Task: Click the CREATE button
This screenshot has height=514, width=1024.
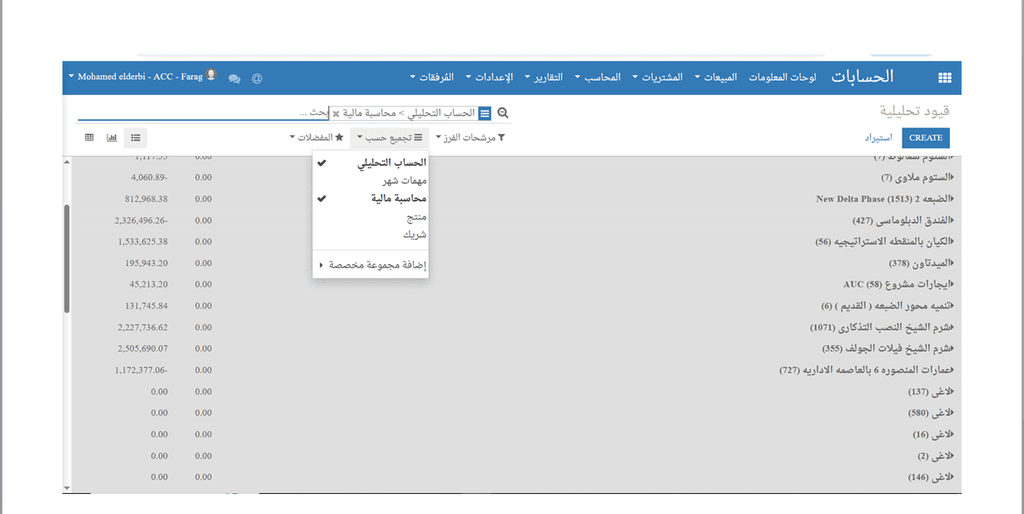Action: tap(925, 138)
